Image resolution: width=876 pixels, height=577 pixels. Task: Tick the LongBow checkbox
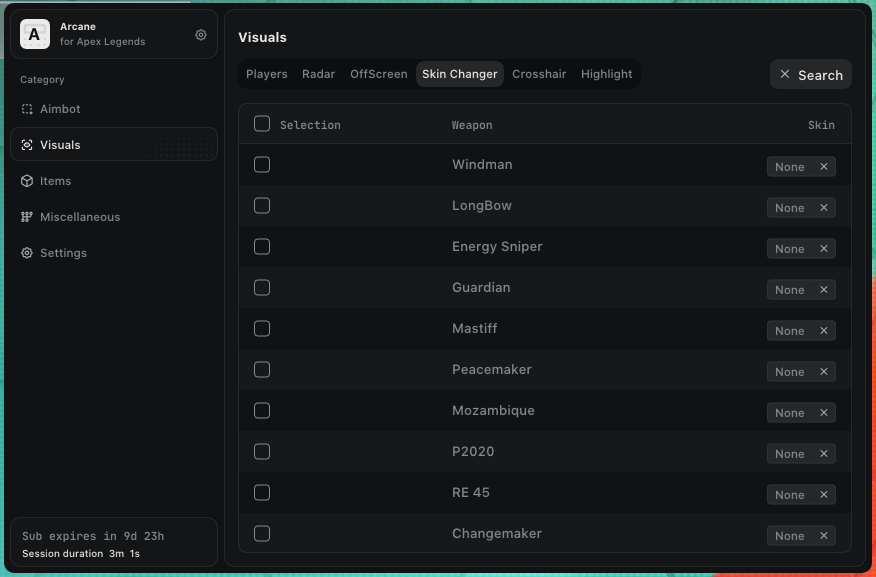(262, 206)
